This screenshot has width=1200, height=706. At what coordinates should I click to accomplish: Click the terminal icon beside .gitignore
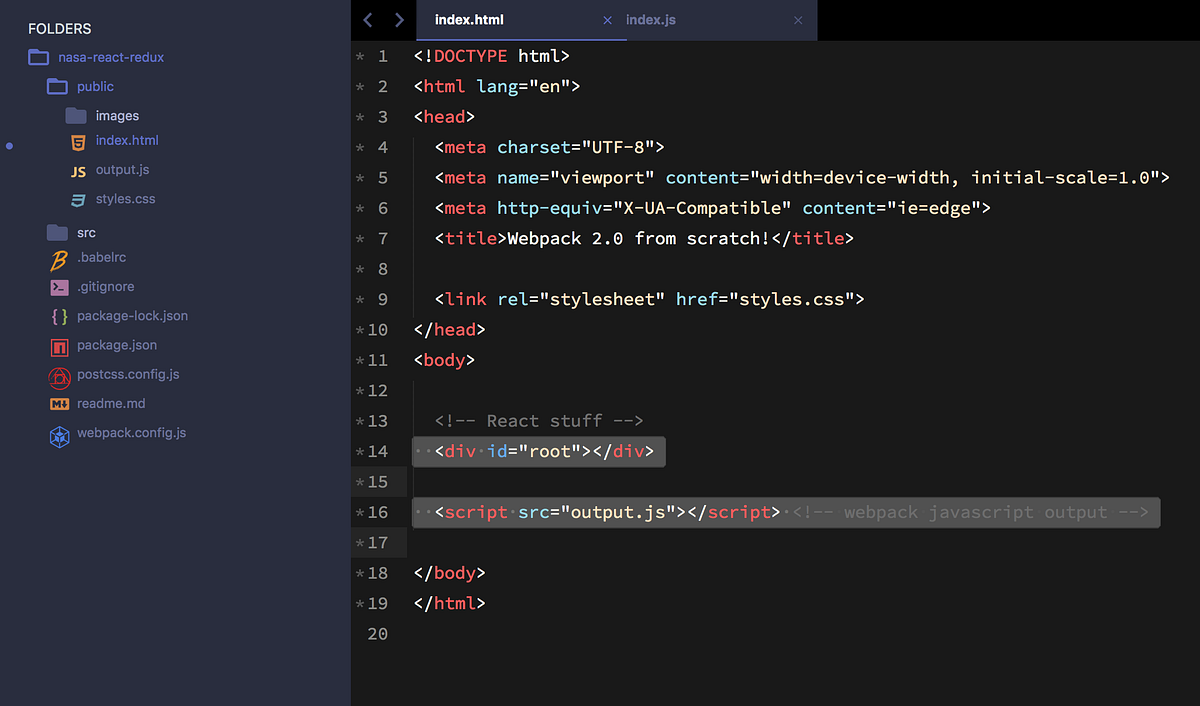pyautogui.click(x=59, y=288)
